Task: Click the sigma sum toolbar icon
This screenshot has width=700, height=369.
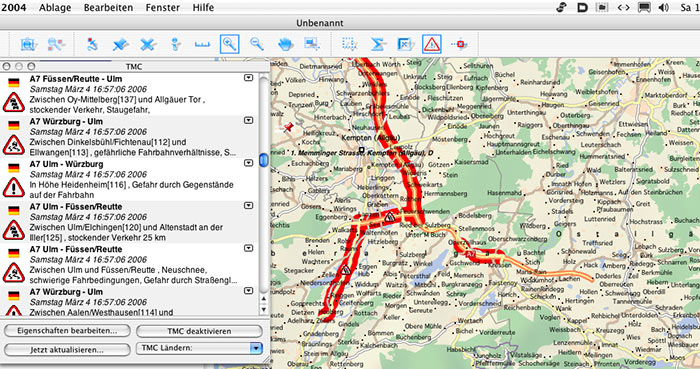Action: click(378, 44)
